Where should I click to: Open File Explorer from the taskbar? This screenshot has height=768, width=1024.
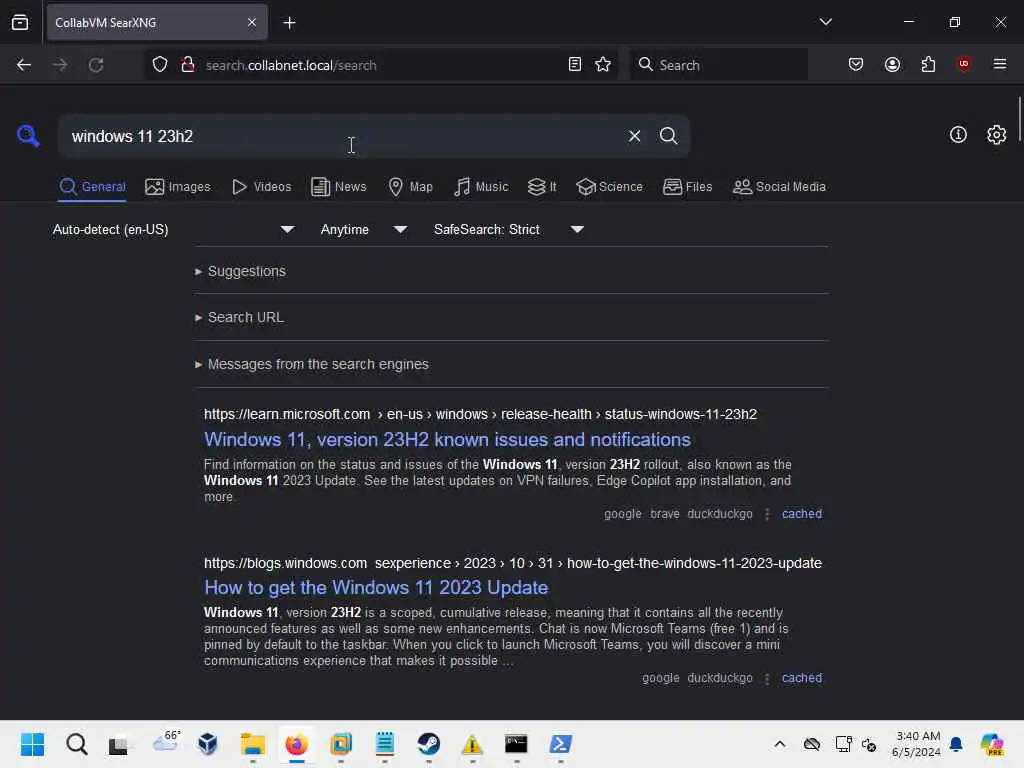click(253, 744)
